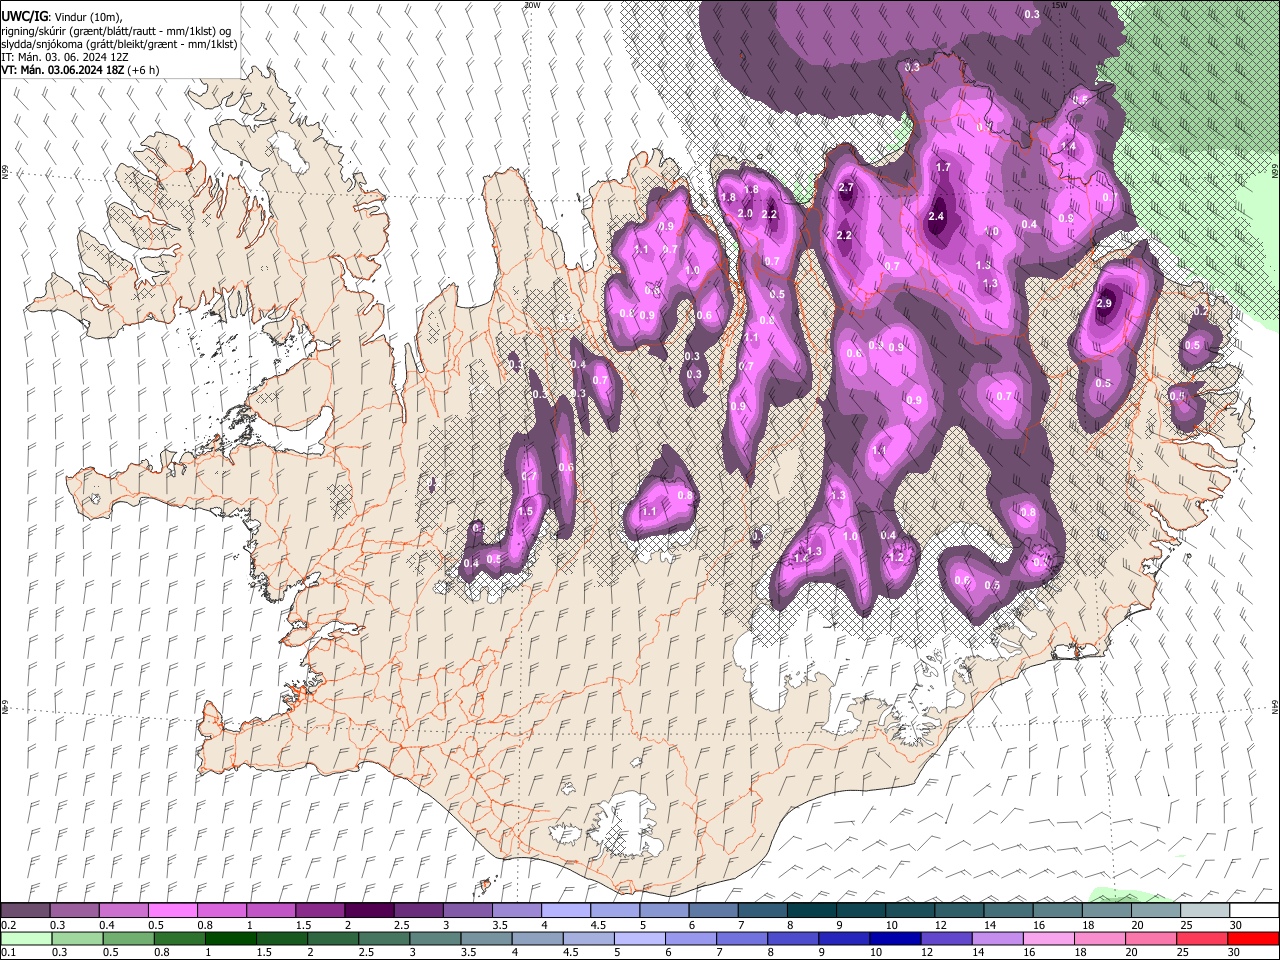This screenshot has height=960, width=1280.
Task: Click the valid time 'VT: Mán. 03.06.2024 18Z'
Action: [x=63, y=70]
